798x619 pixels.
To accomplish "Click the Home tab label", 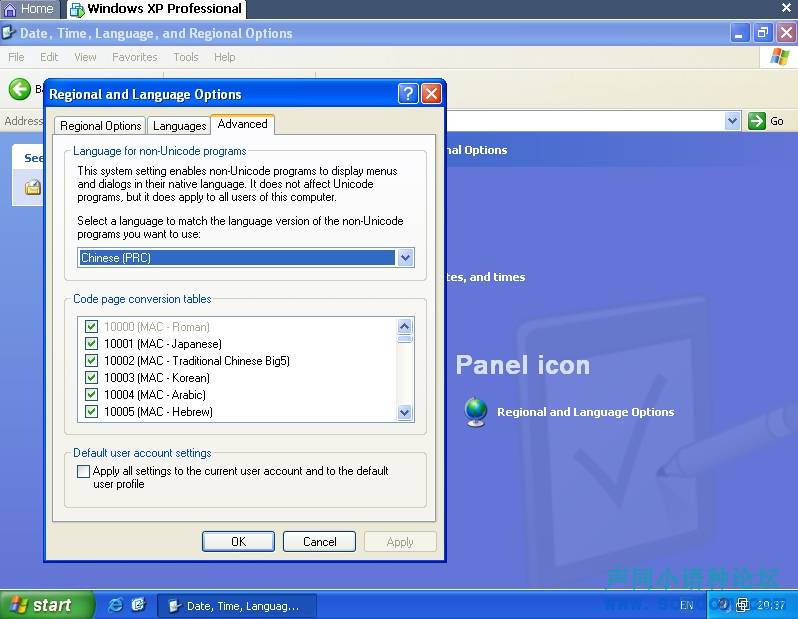I will (x=37, y=9).
